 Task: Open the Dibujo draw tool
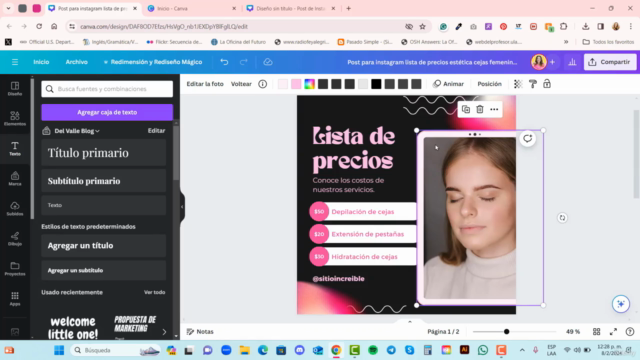[15, 238]
